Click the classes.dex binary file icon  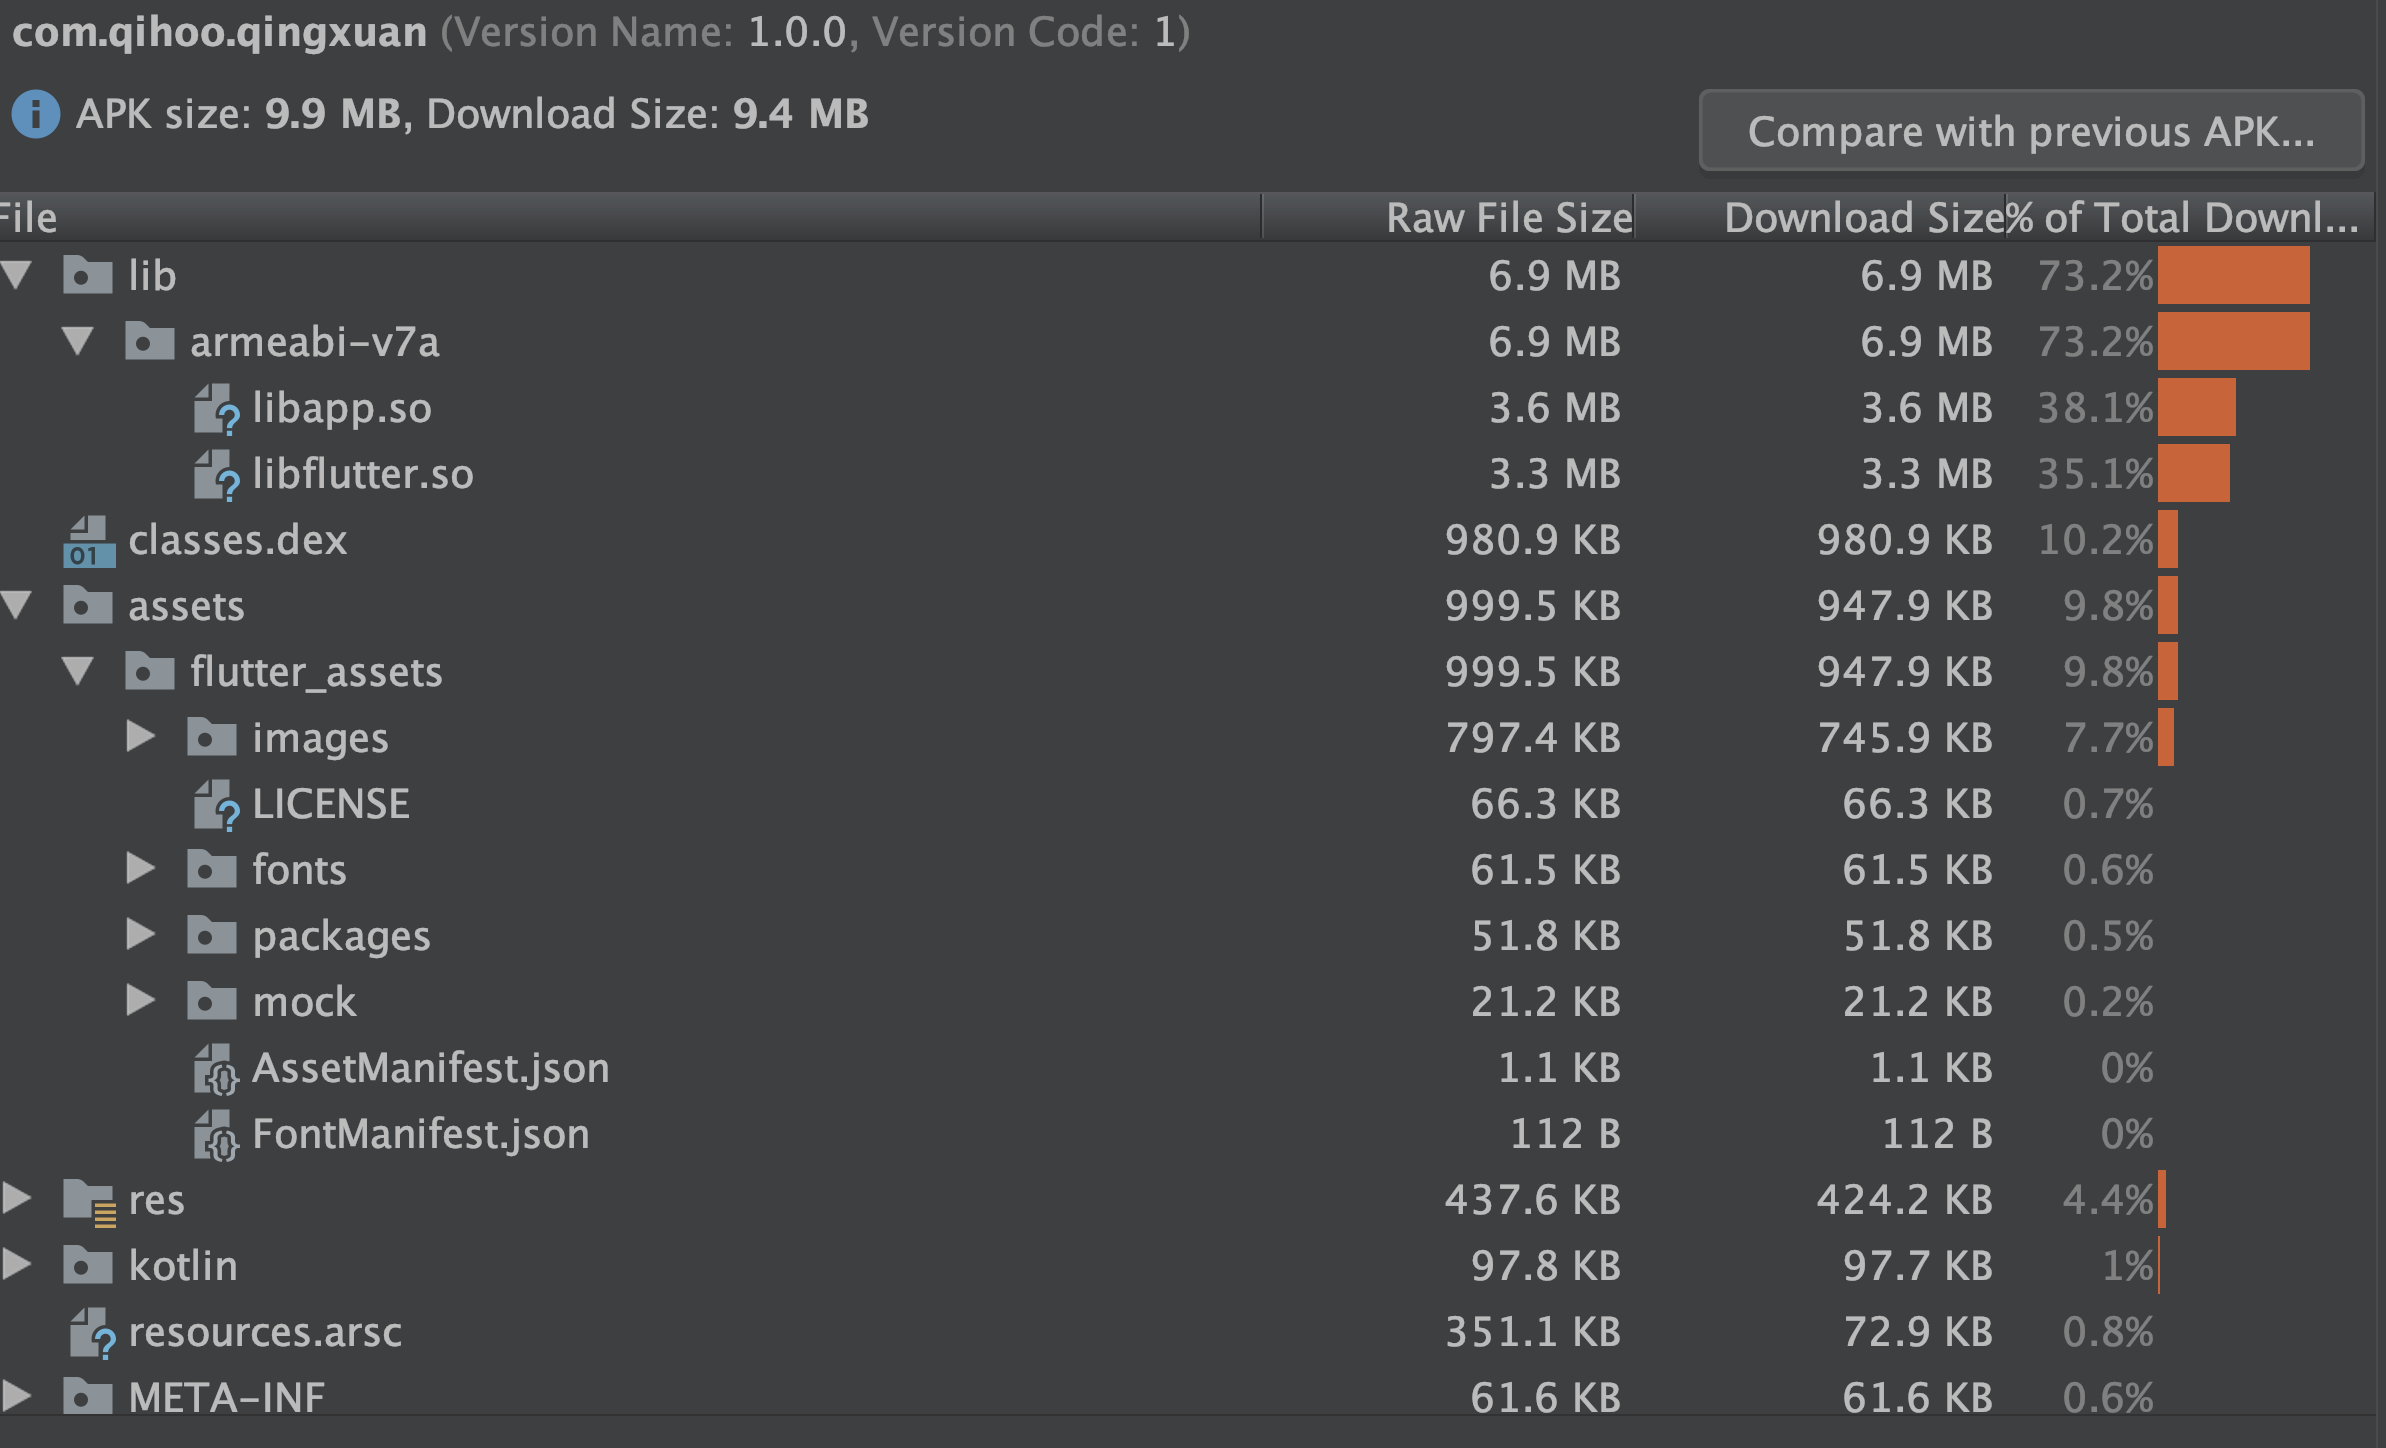pyautogui.click(x=89, y=541)
